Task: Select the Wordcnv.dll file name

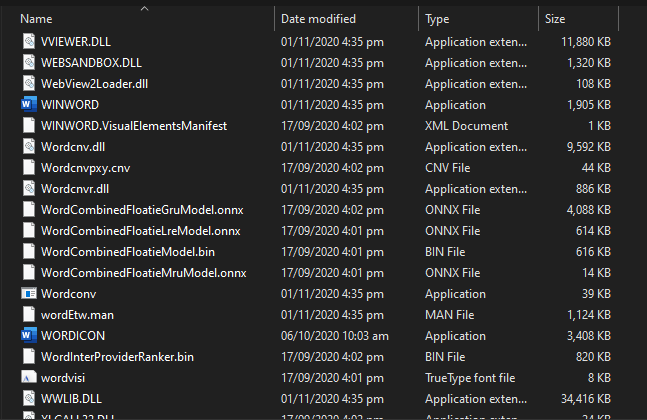Action: tap(73, 147)
